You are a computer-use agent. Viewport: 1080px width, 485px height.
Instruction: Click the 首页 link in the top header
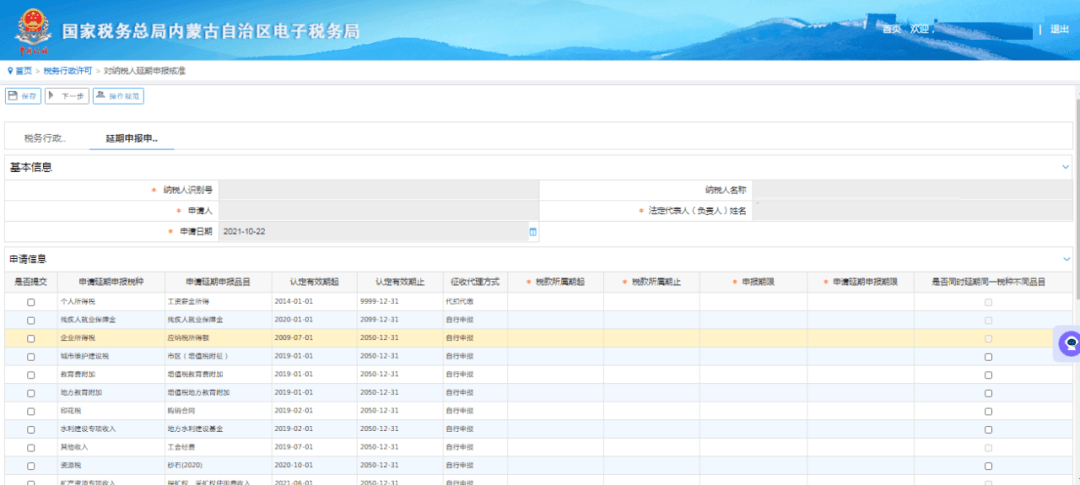pyautogui.click(x=891, y=30)
